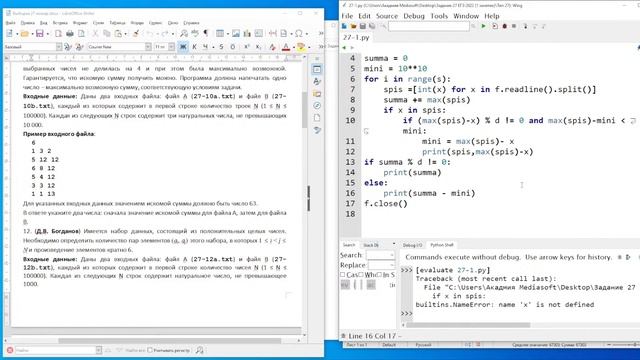Open the font name dropdown in Writer
Screen dimensions: 640x360
coord(148,47)
